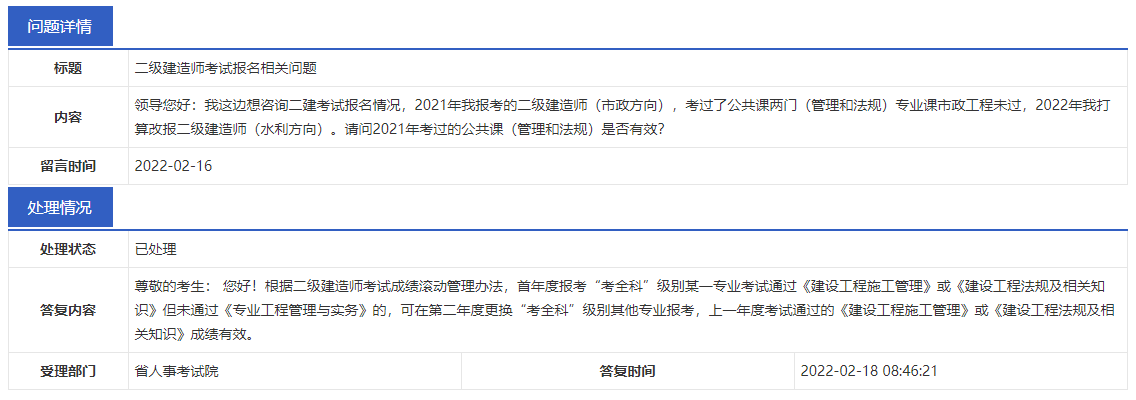1136x400 pixels.
Task: Select the reply timestamp 2022-02-18 08:46:21
Action: 867,371
